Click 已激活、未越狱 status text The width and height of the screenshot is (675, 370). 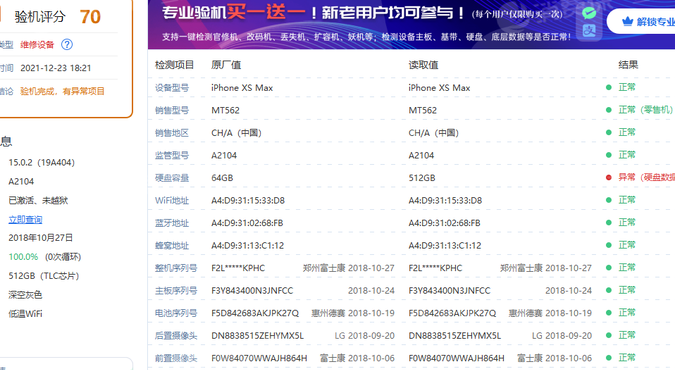pyautogui.click(x=38, y=200)
